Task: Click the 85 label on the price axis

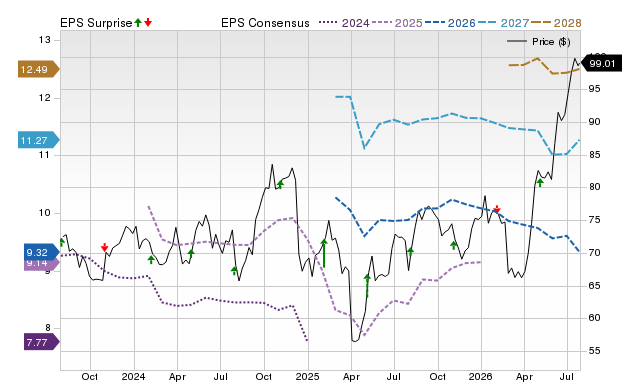Action: (x=594, y=155)
